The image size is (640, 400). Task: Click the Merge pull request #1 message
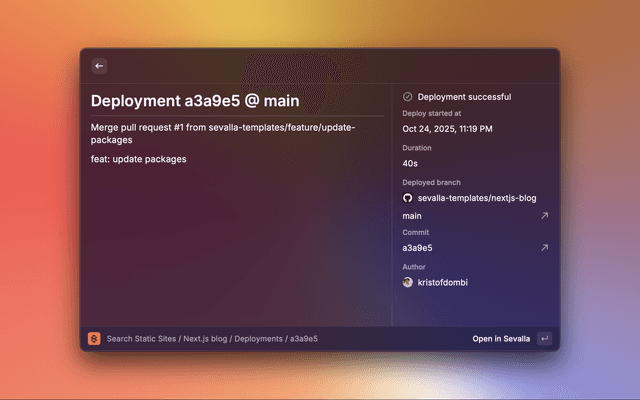pos(222,133)
